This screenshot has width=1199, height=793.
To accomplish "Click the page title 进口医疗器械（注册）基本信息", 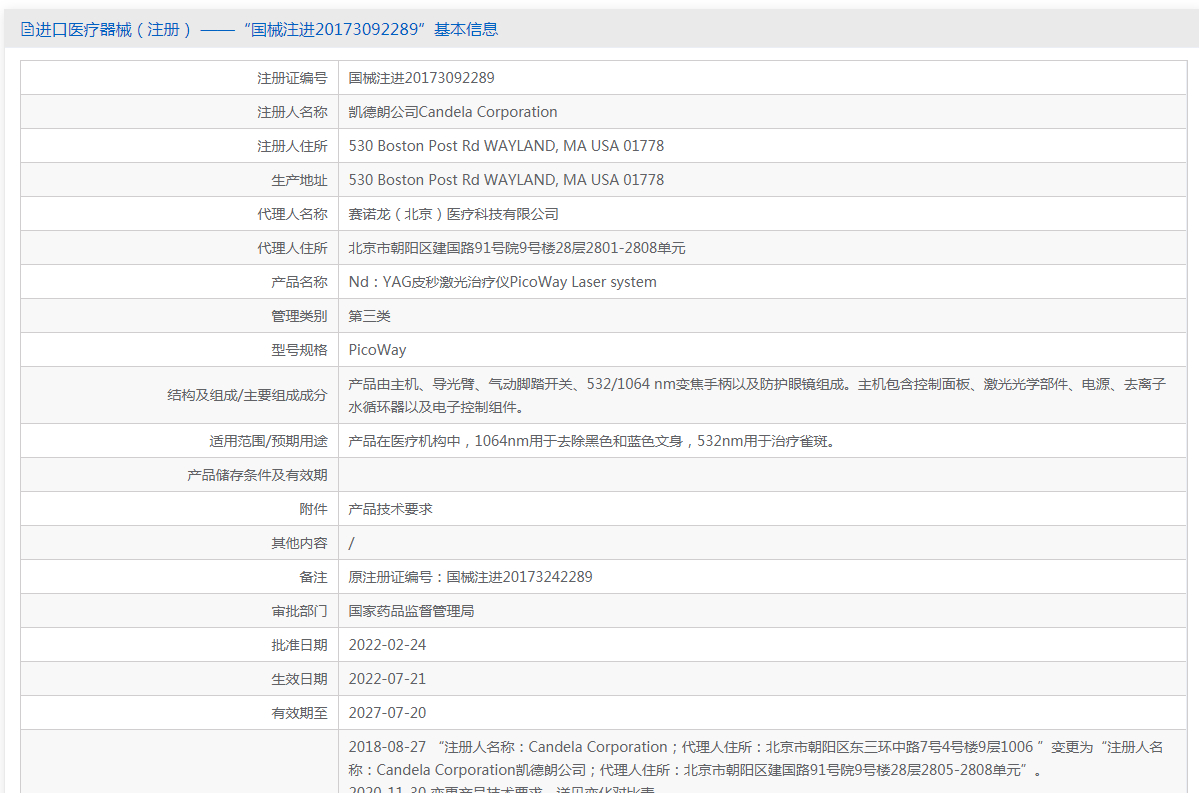I will [266, 30].
